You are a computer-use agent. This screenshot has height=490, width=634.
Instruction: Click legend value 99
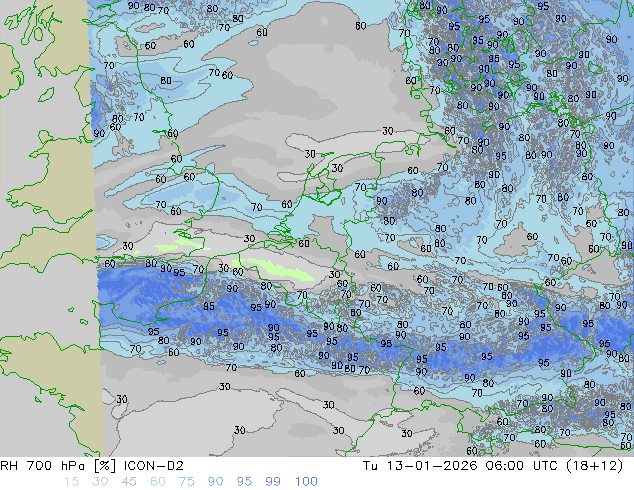point(273,482)
